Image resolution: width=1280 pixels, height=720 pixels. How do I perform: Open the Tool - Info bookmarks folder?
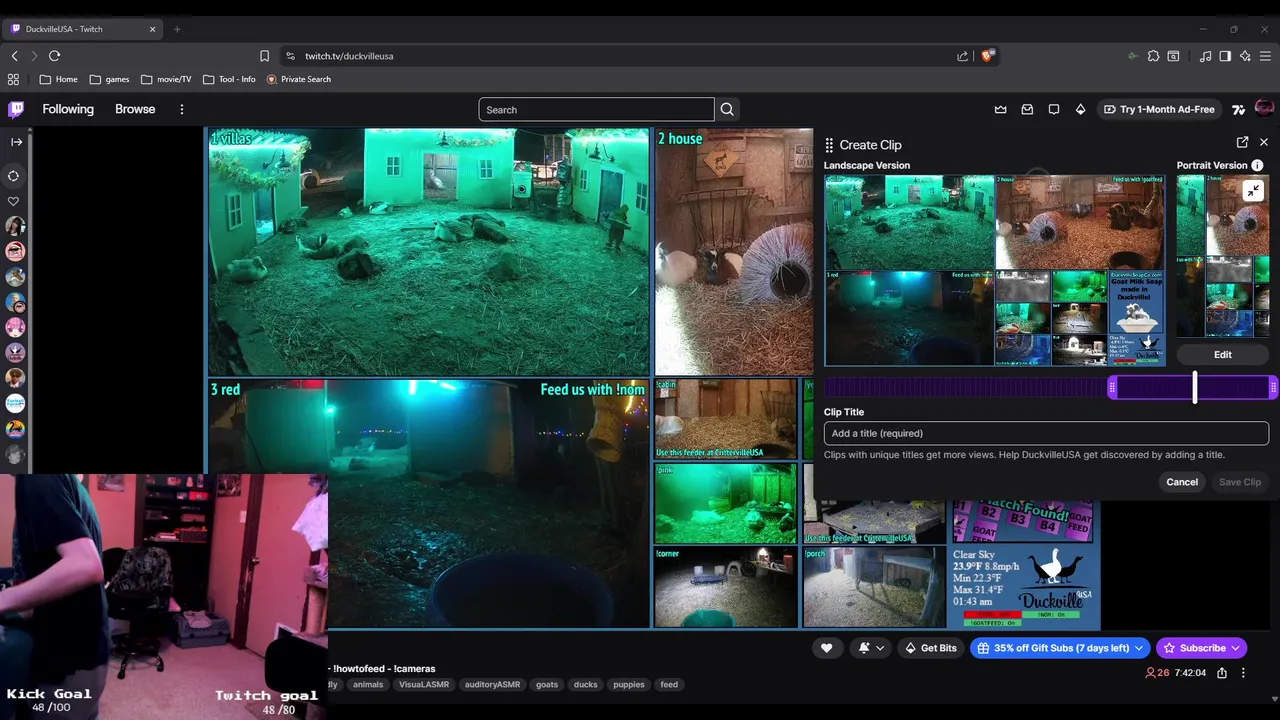click(x=229, y=79)
